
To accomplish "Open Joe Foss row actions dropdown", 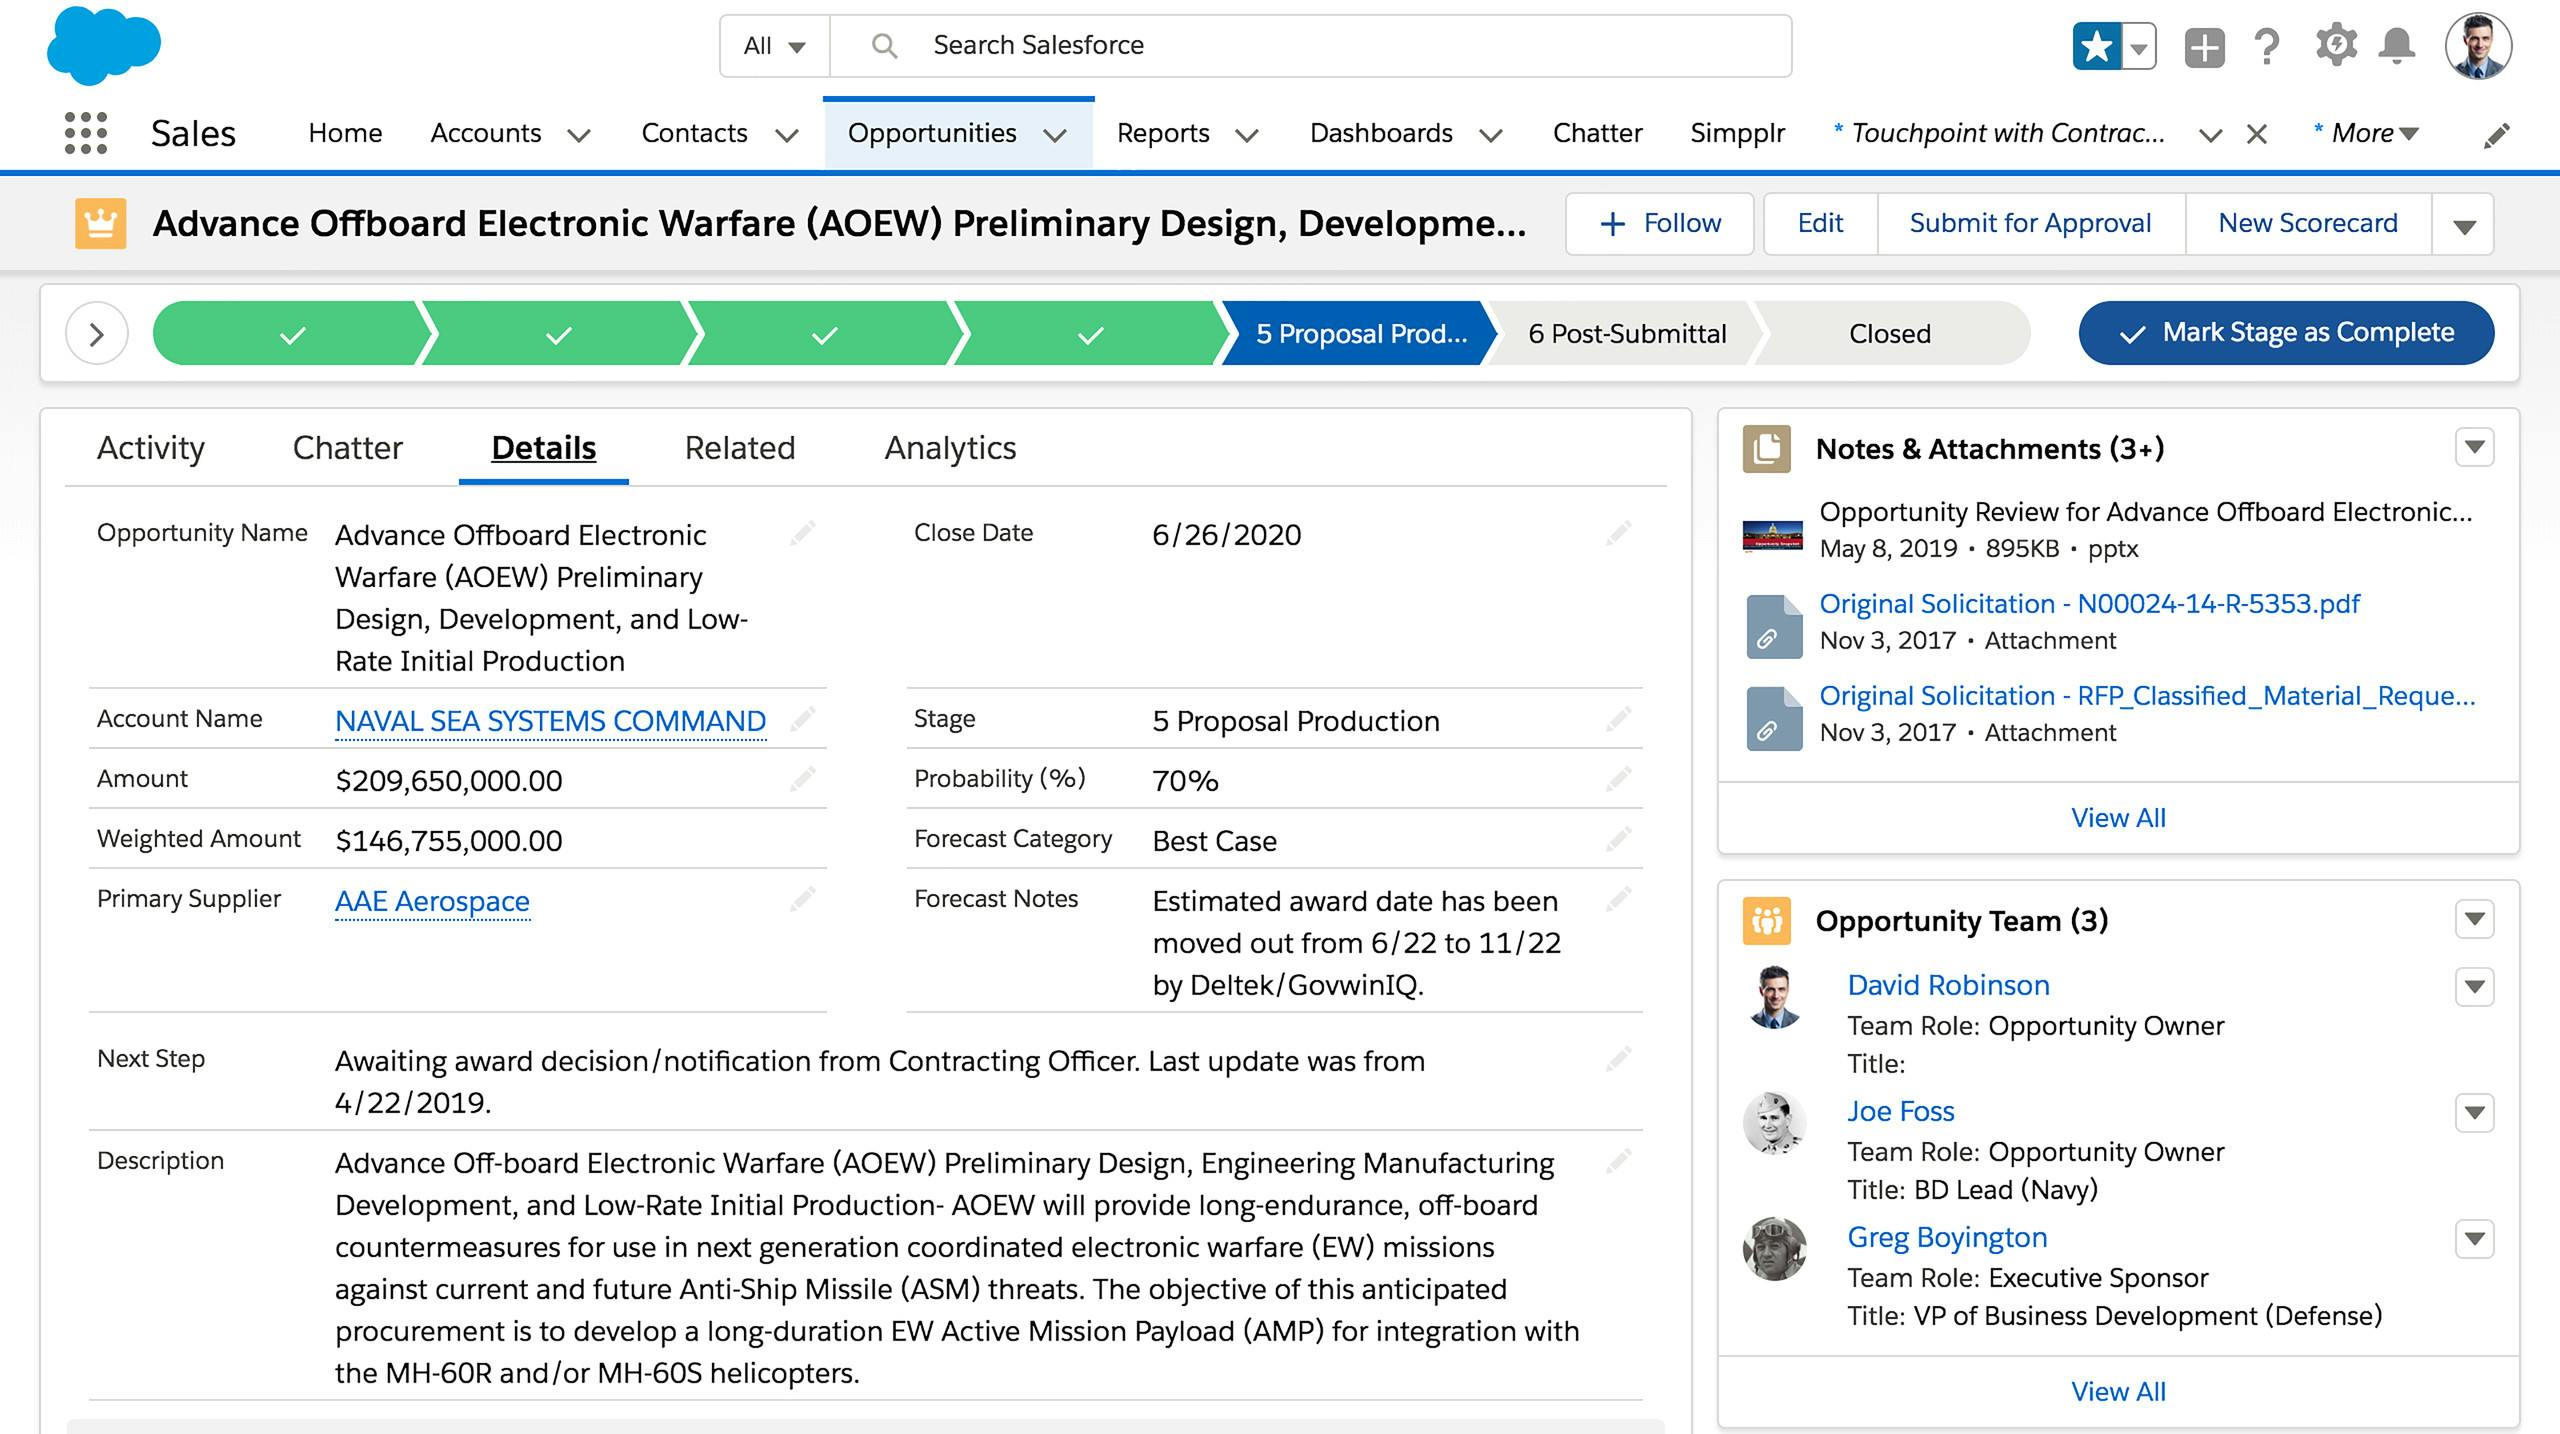I will [x=2475, y=1113].
